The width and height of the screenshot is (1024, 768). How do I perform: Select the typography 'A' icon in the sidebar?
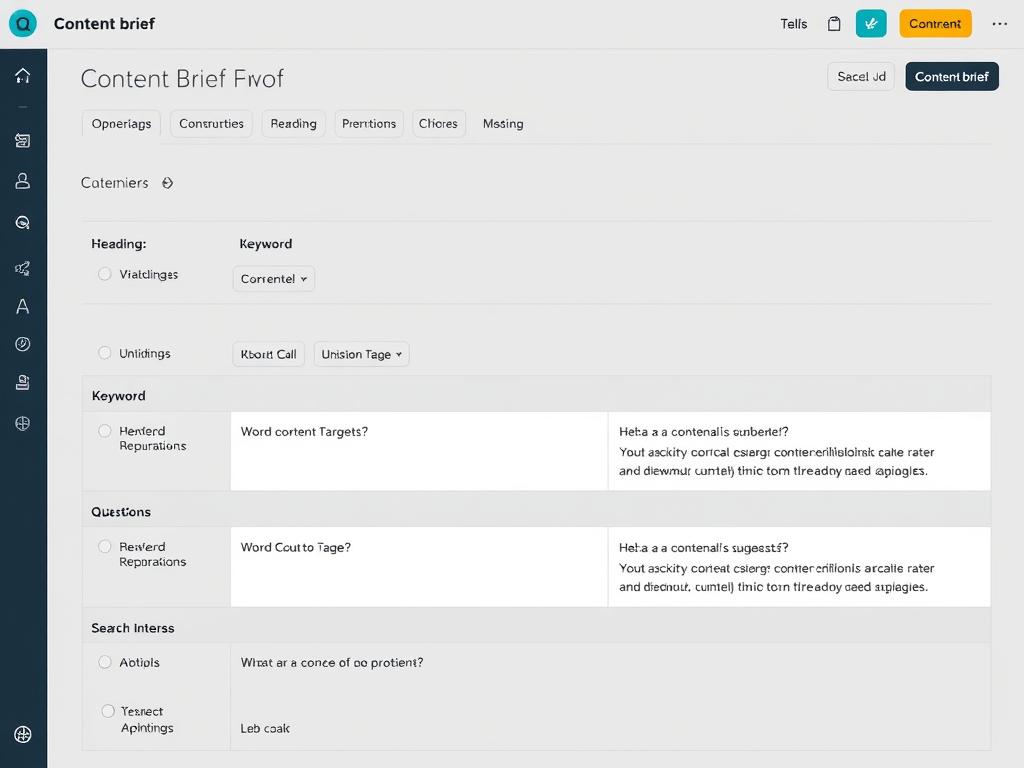[x=23, y=306]
